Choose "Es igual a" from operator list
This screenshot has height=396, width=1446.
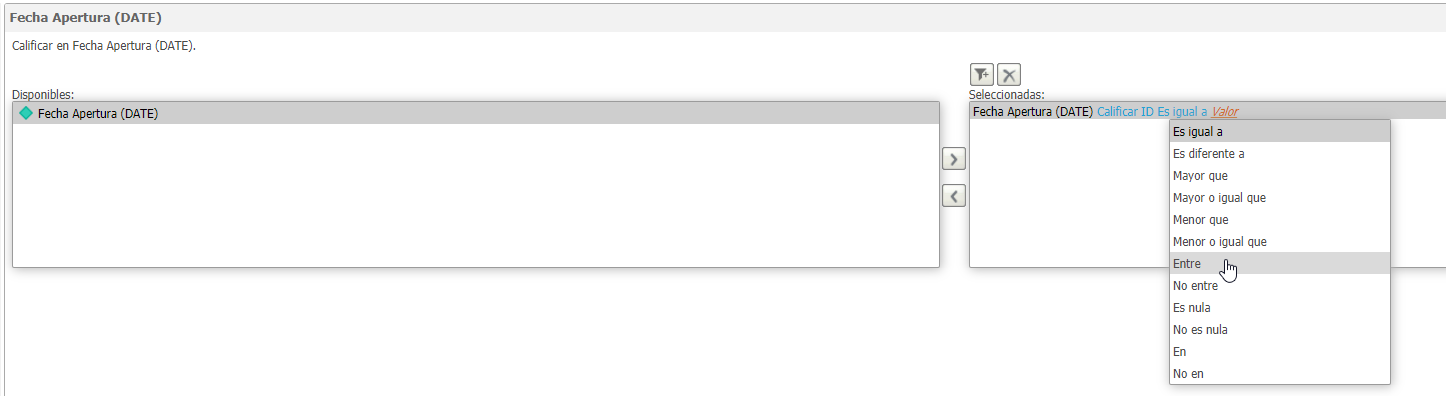pyautogui.click(x=1280, y=131)
